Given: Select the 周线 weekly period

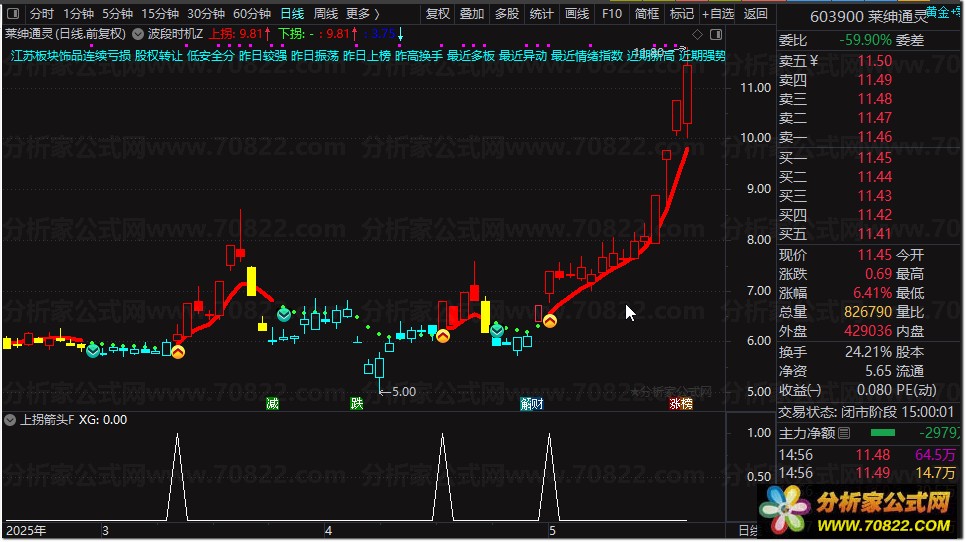Looking at the screenshot, I should coord(325,14).
